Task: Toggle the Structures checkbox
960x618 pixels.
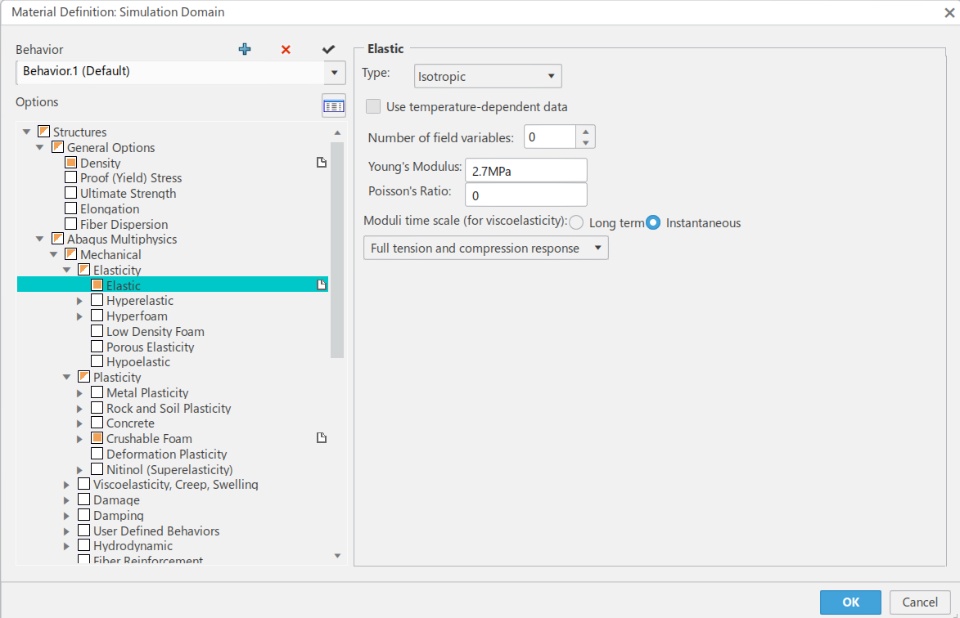Action: pyautogui.click(x=44, y=132)
